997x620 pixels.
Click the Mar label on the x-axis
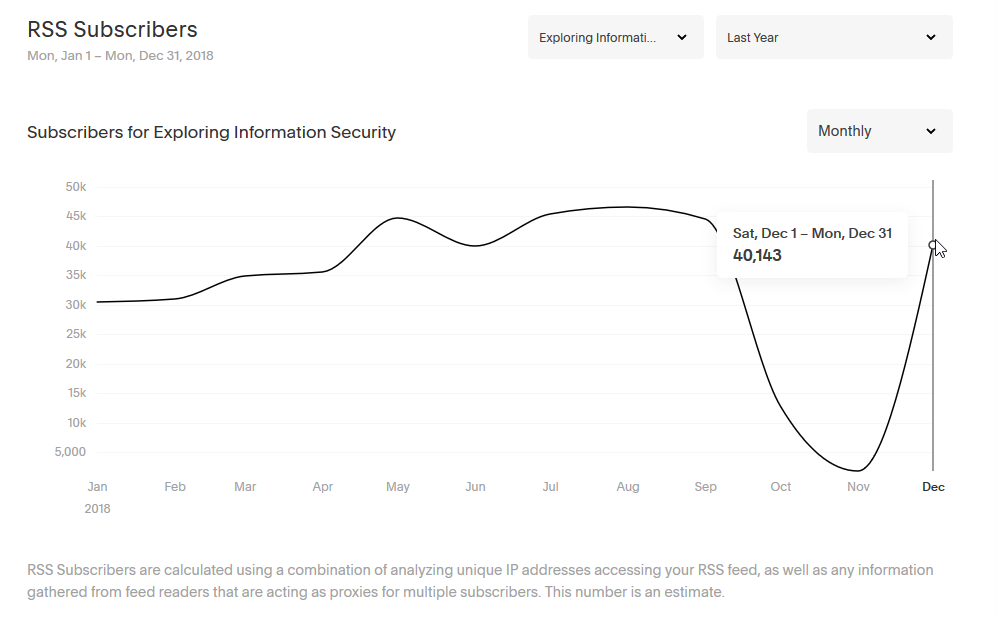[245, 486]
